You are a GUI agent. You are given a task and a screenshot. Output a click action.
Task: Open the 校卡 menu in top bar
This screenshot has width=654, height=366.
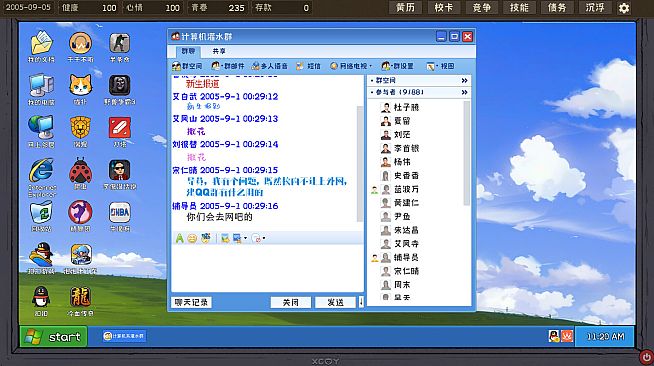[x=443, y=8]
